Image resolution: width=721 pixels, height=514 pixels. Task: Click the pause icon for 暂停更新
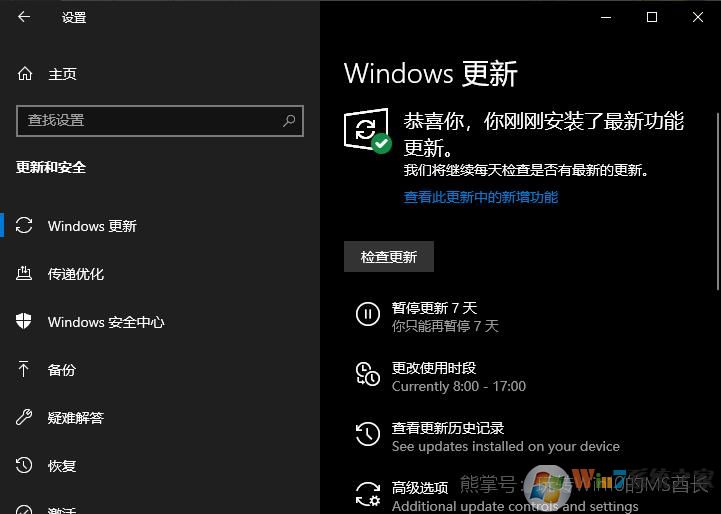coord(367,314)
